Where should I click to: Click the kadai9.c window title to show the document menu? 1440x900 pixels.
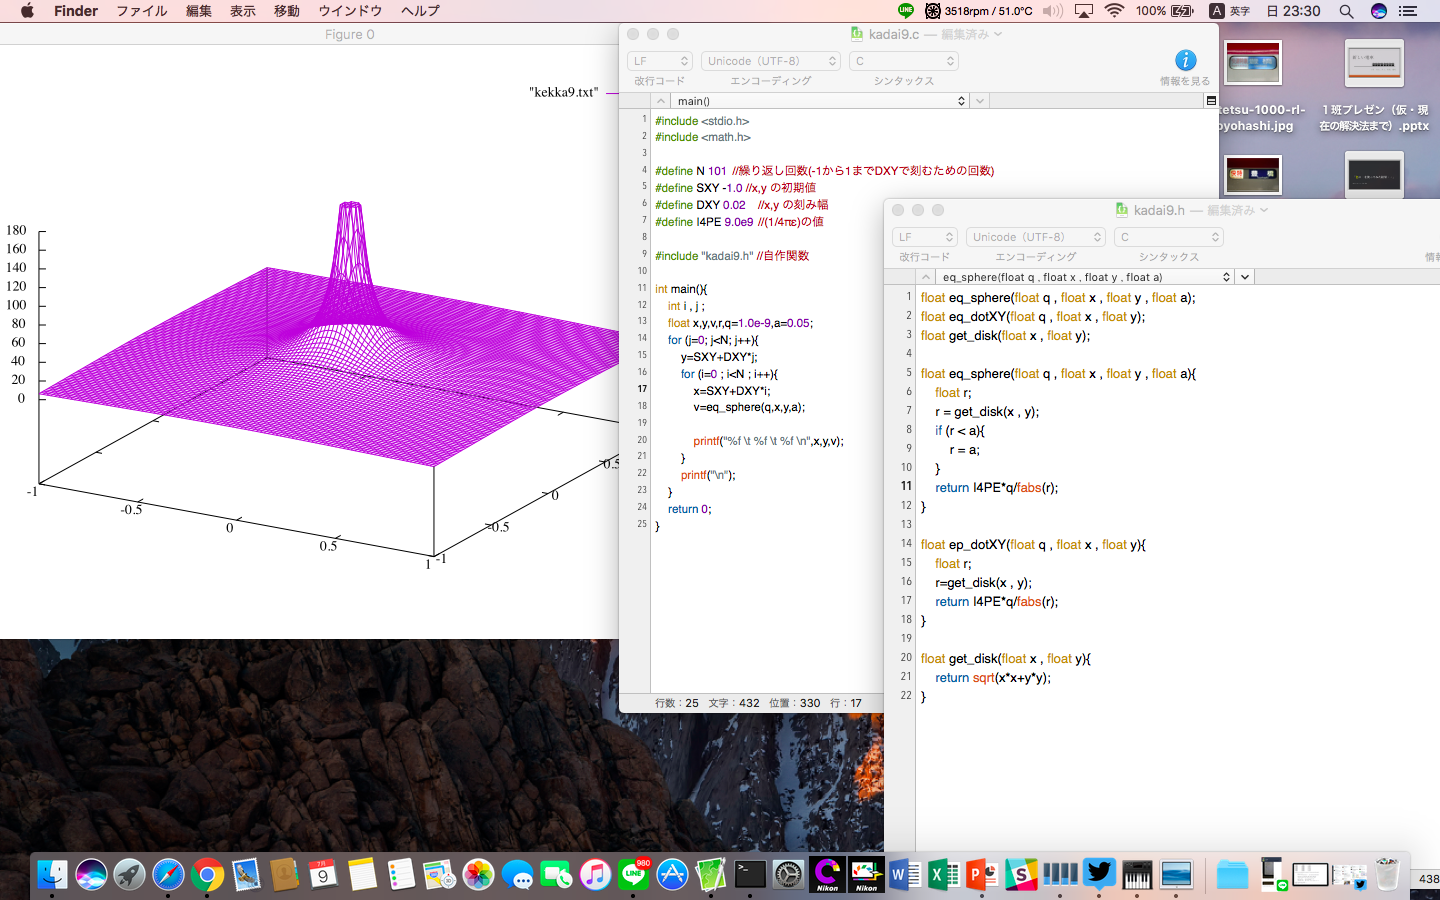893,34
